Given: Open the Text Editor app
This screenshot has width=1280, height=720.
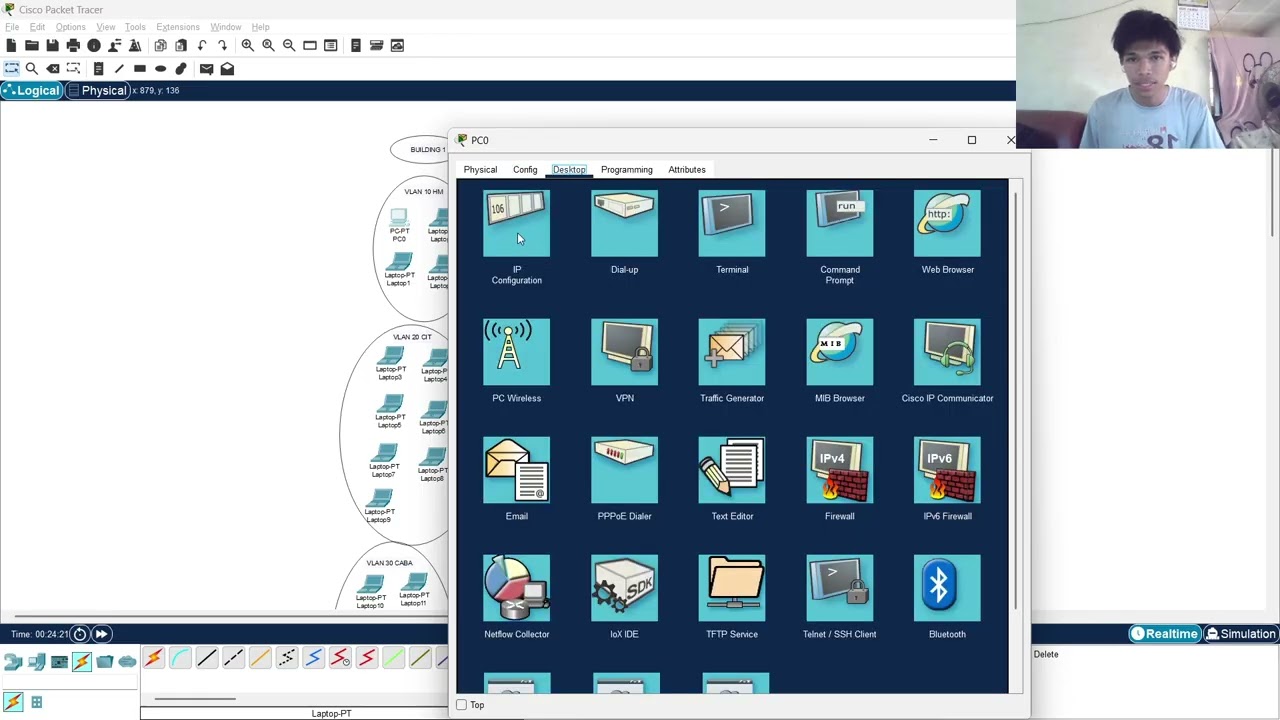Looking at the screenshot, I should click(x=732, y=470).
